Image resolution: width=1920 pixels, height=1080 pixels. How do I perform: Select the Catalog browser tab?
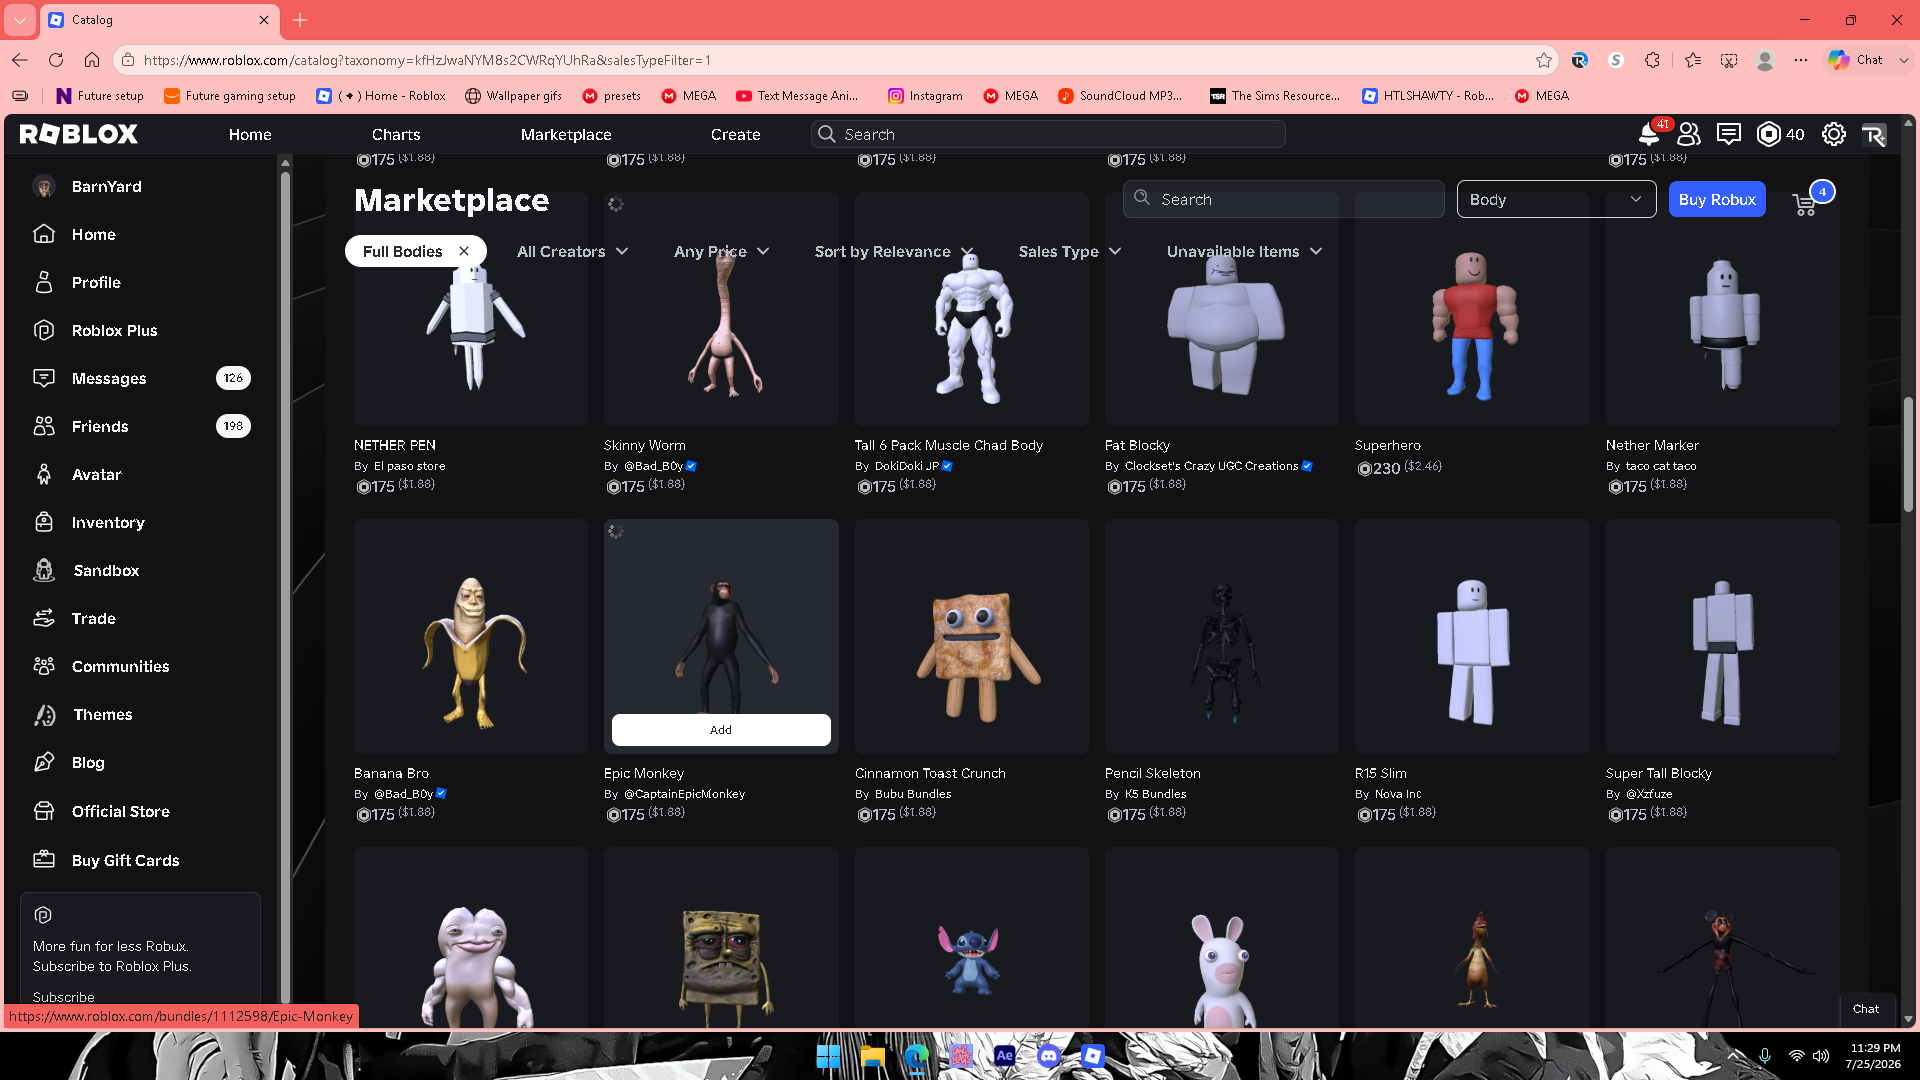(159, 20)
